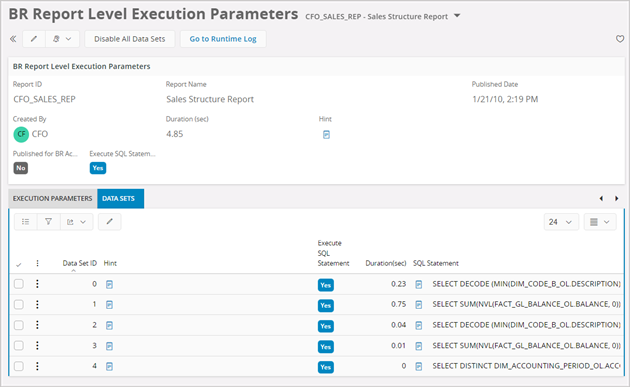Click the double-chevron collapse icon
Viewport: 630px width, 387px height.
[13, 39]
